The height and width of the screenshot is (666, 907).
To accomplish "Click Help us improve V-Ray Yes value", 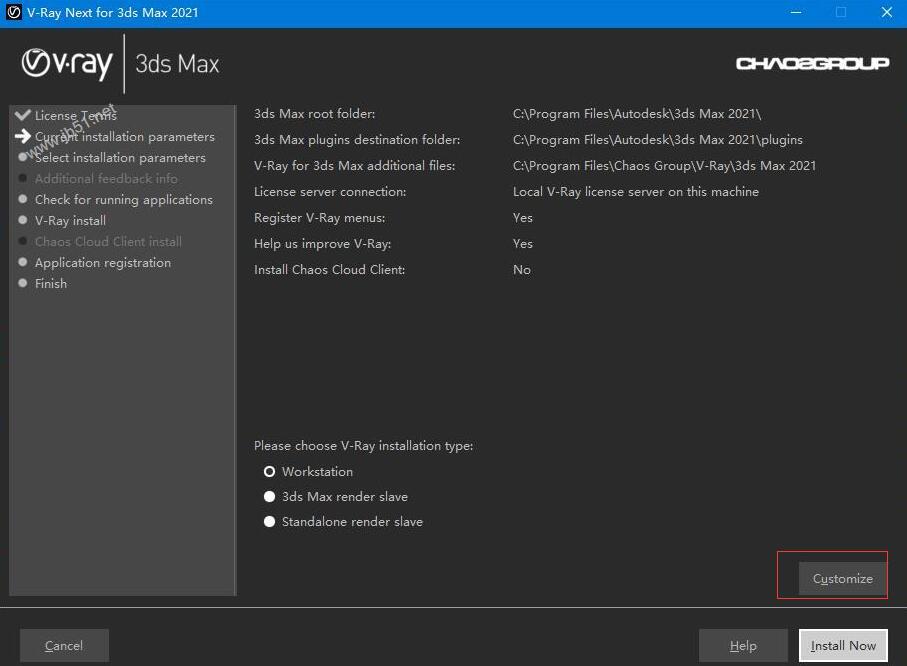I will [522, 244].
